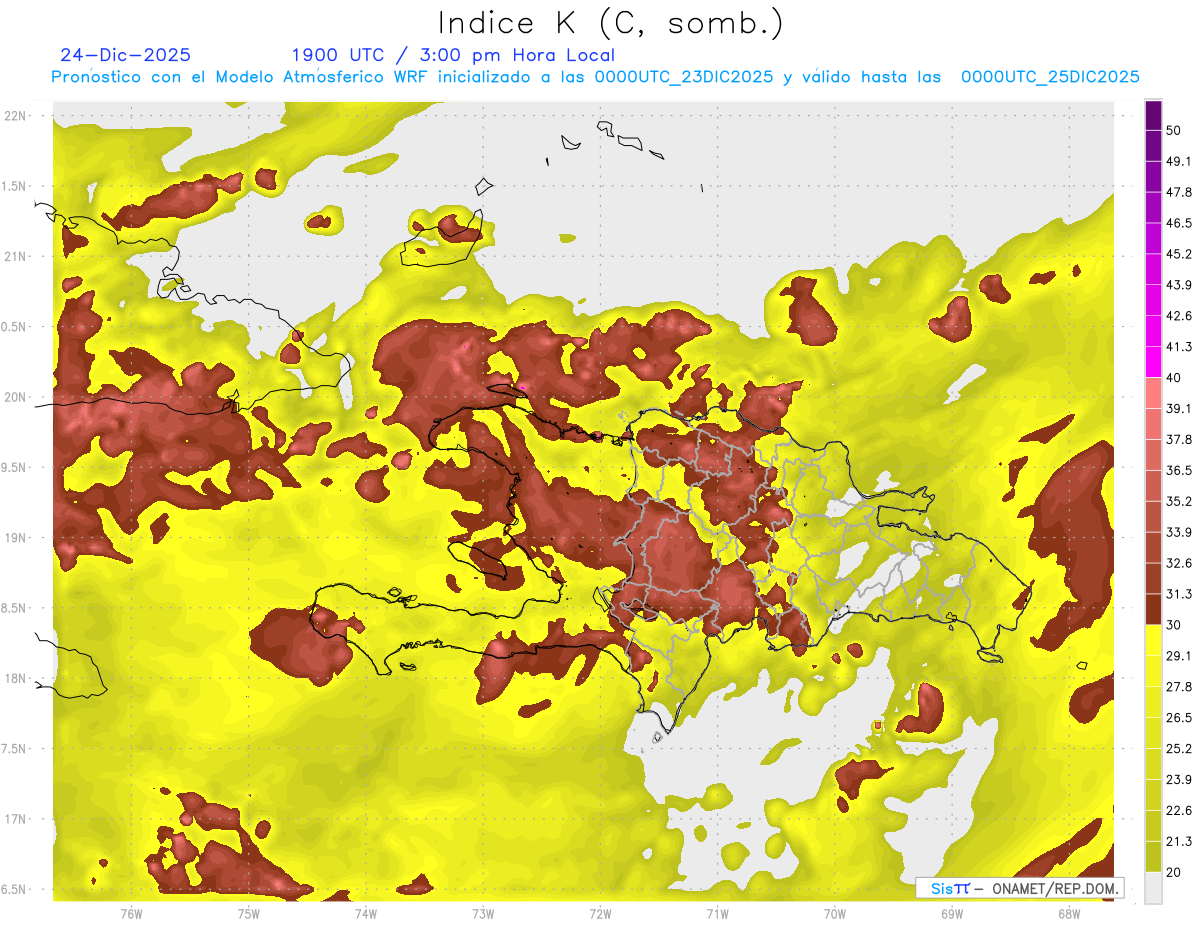Screen dimensions: 1200x927
Task: Click the color scale label "26.5"
Action: pos(1179,718)
